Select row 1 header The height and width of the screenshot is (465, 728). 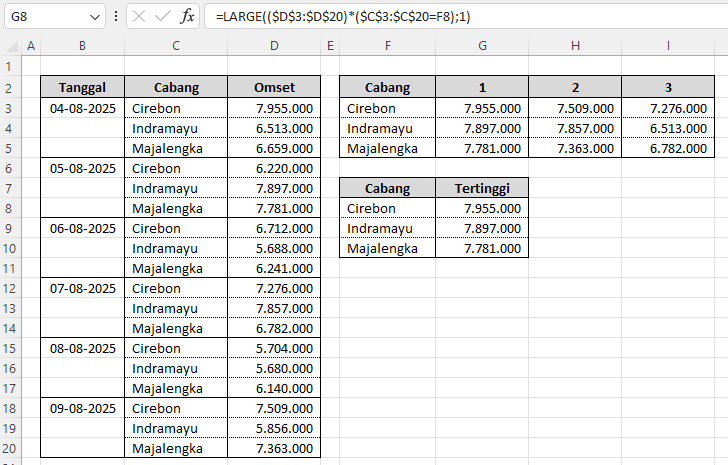click(x=9, y=66)
